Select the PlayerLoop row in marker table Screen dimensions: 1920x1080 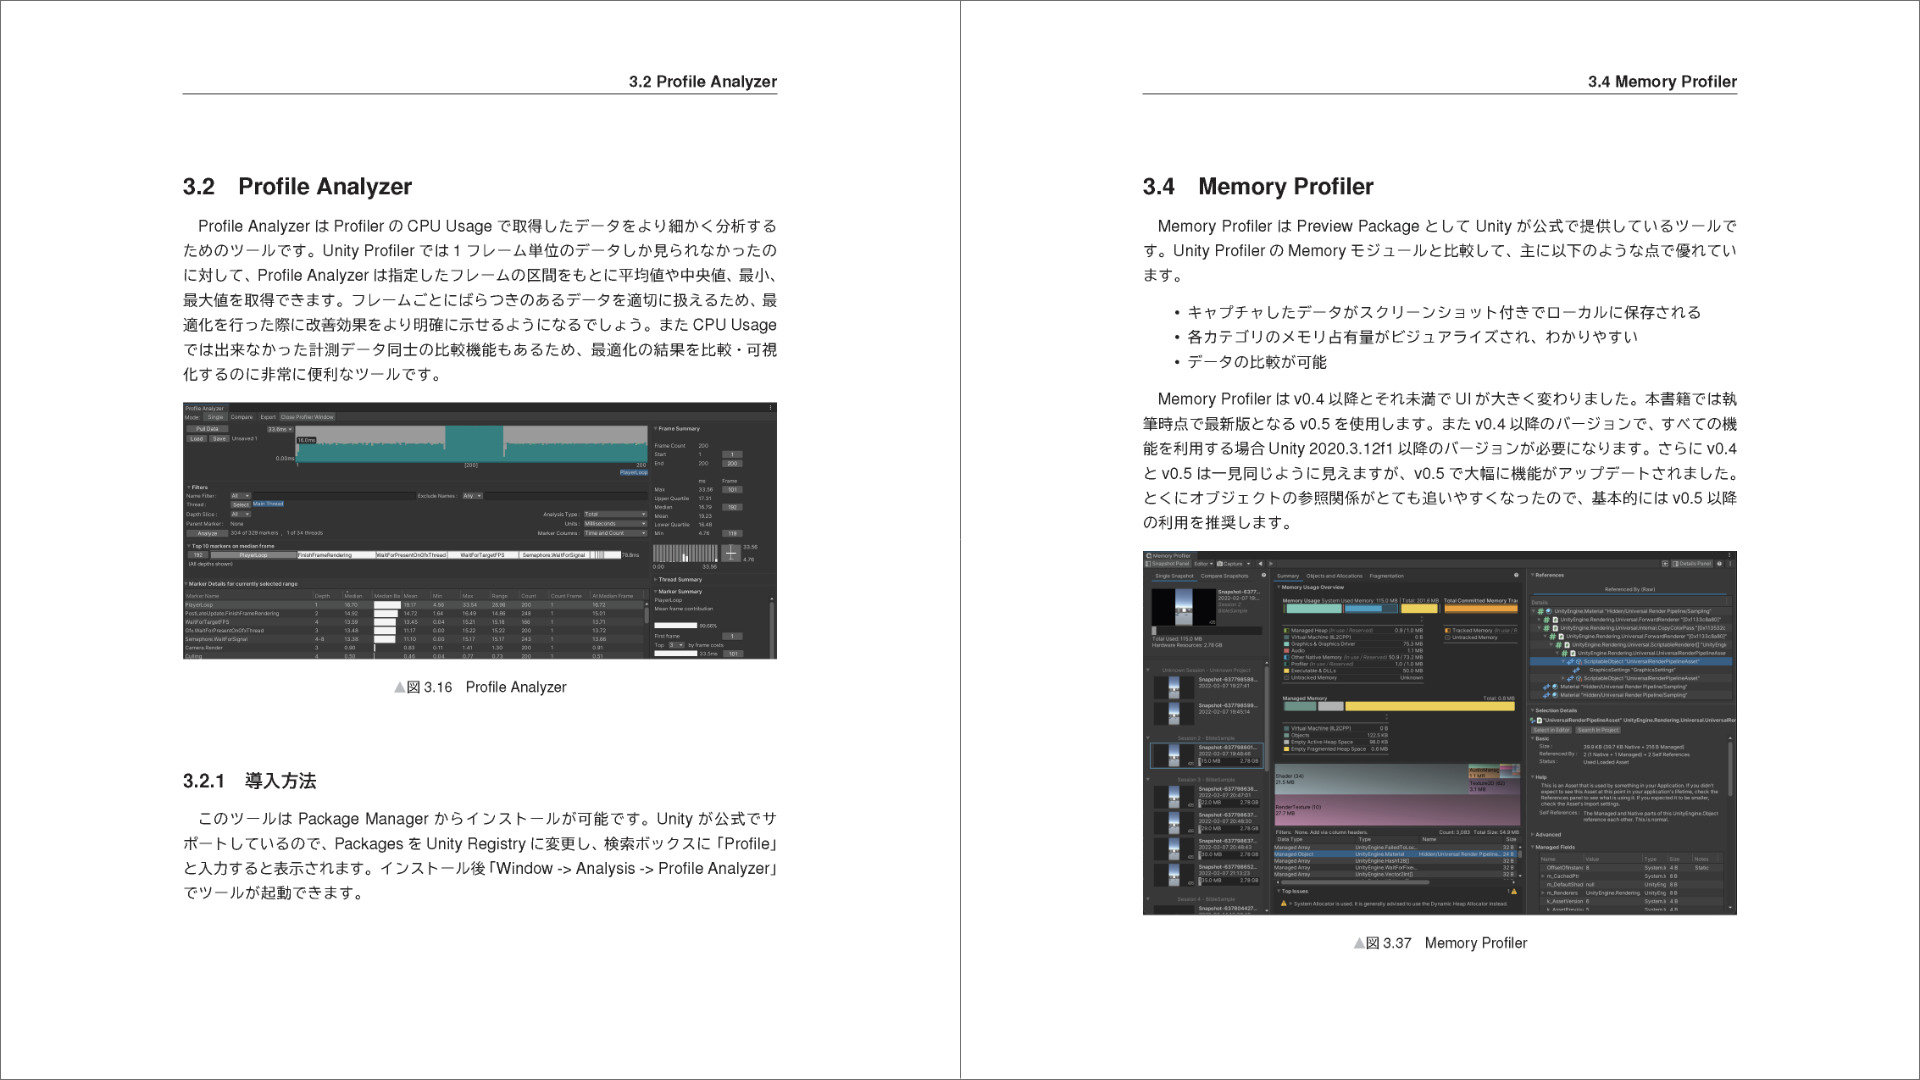click(414, 605)
